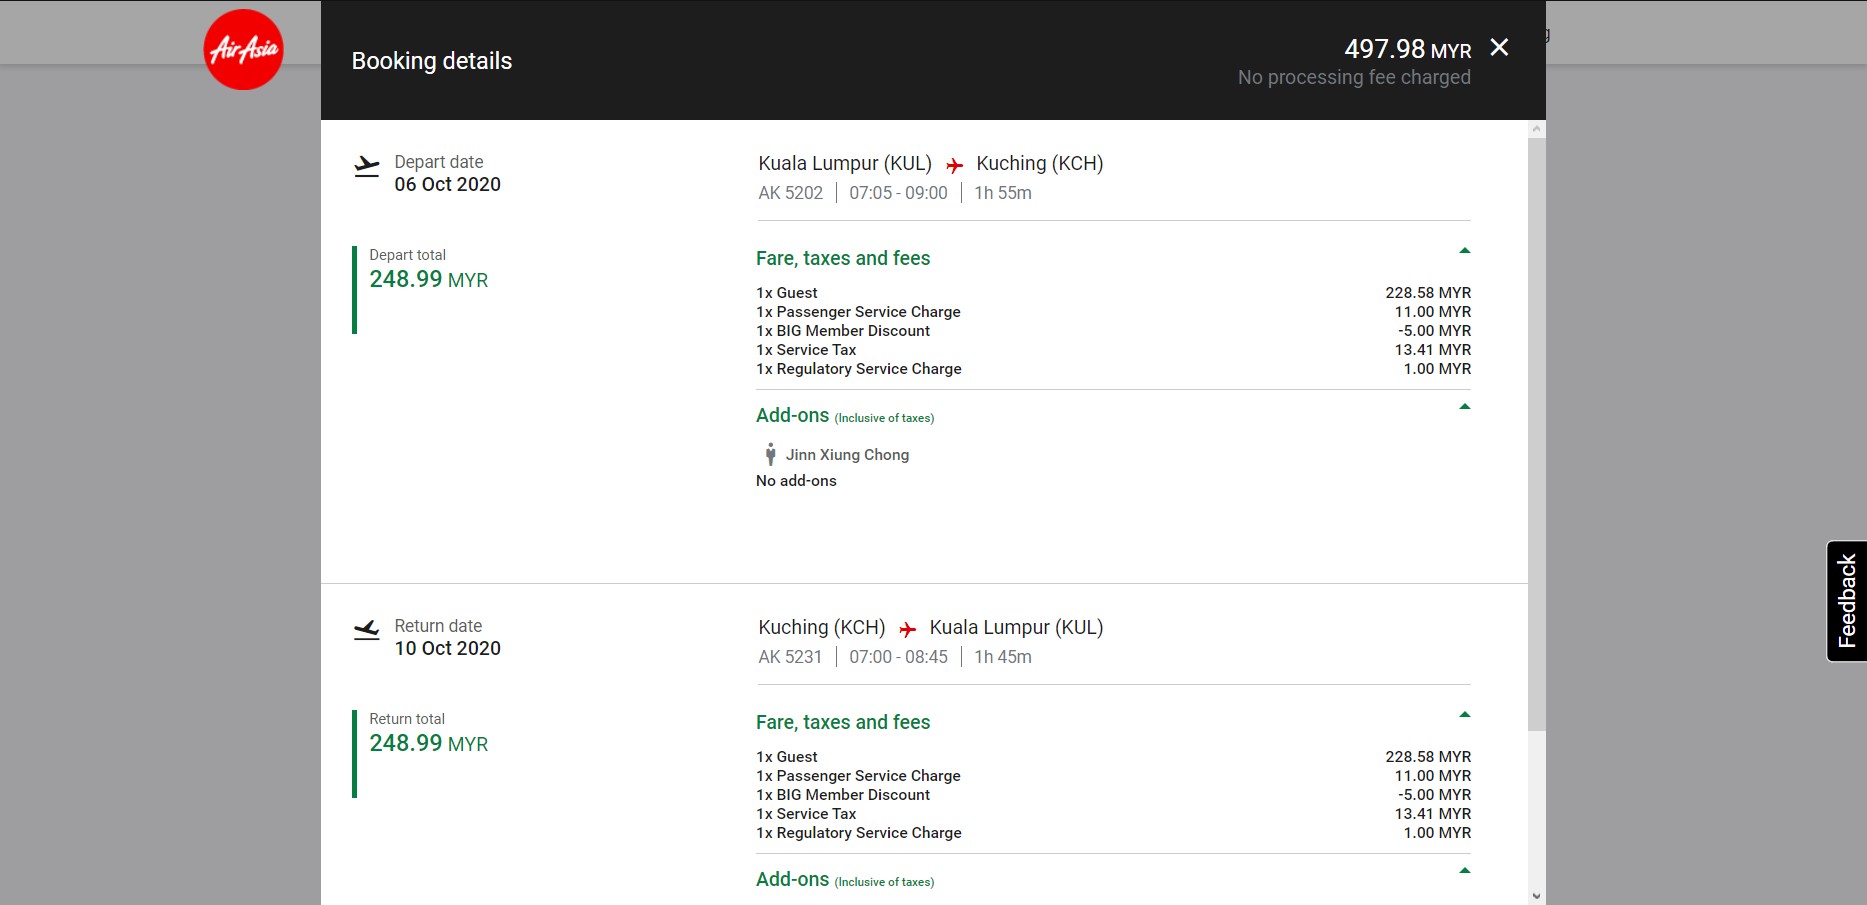
Task: Click the landing plane icon beside Return date
Action: tap(367, 630)
